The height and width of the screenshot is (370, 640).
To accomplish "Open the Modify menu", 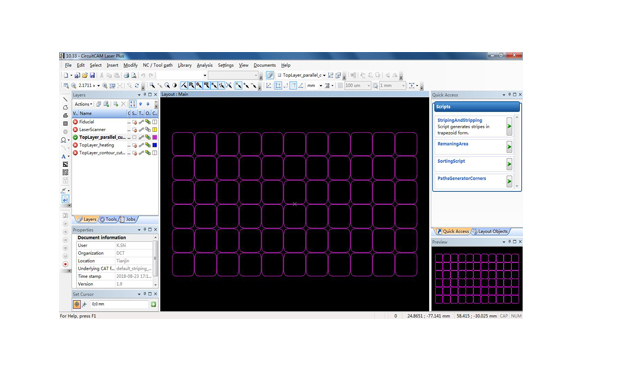I will [x=130, y=65].
